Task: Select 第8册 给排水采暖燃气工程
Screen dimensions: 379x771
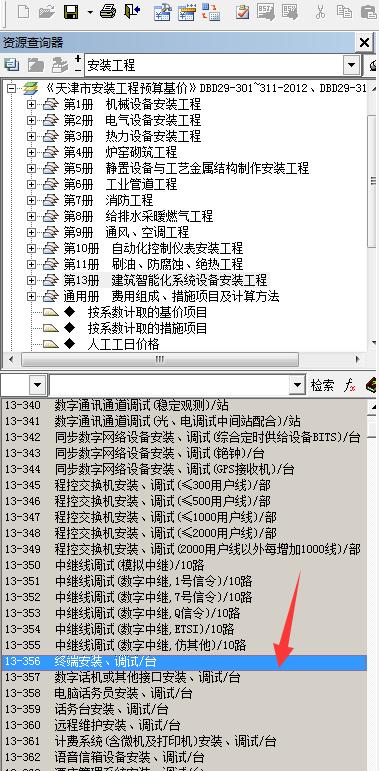Action: click(x=138, y=216)
